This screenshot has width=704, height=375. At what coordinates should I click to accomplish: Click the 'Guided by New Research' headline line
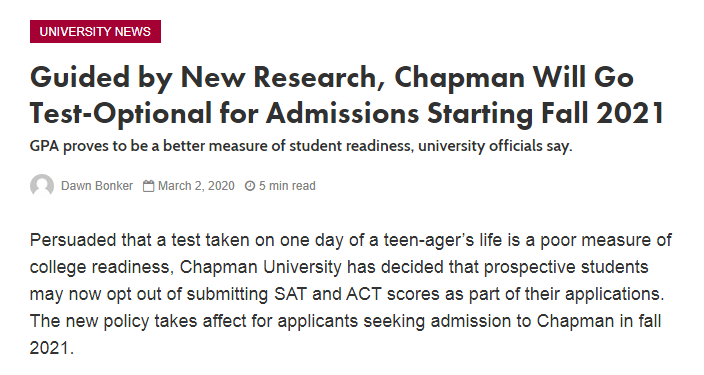point(332,77)
